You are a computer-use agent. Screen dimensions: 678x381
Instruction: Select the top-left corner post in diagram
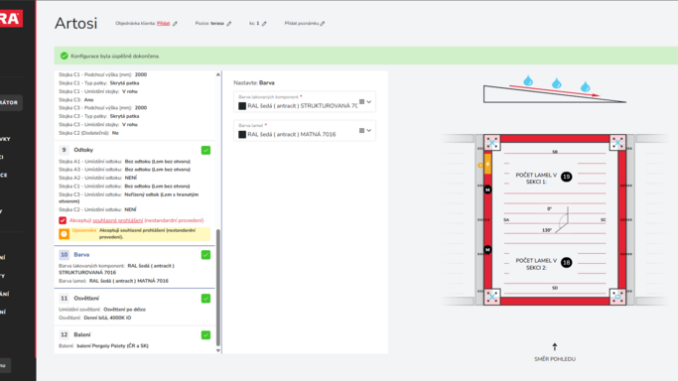pos(492,142)
